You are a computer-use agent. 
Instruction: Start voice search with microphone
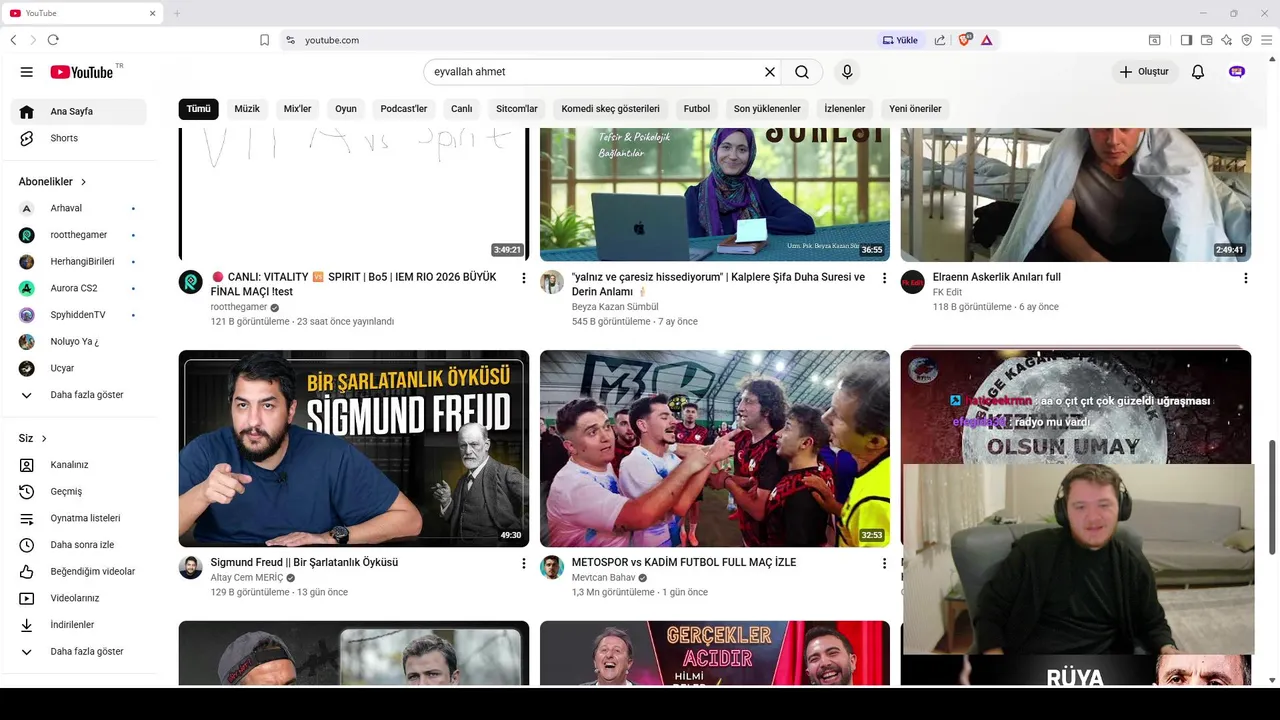pos(847,72)
